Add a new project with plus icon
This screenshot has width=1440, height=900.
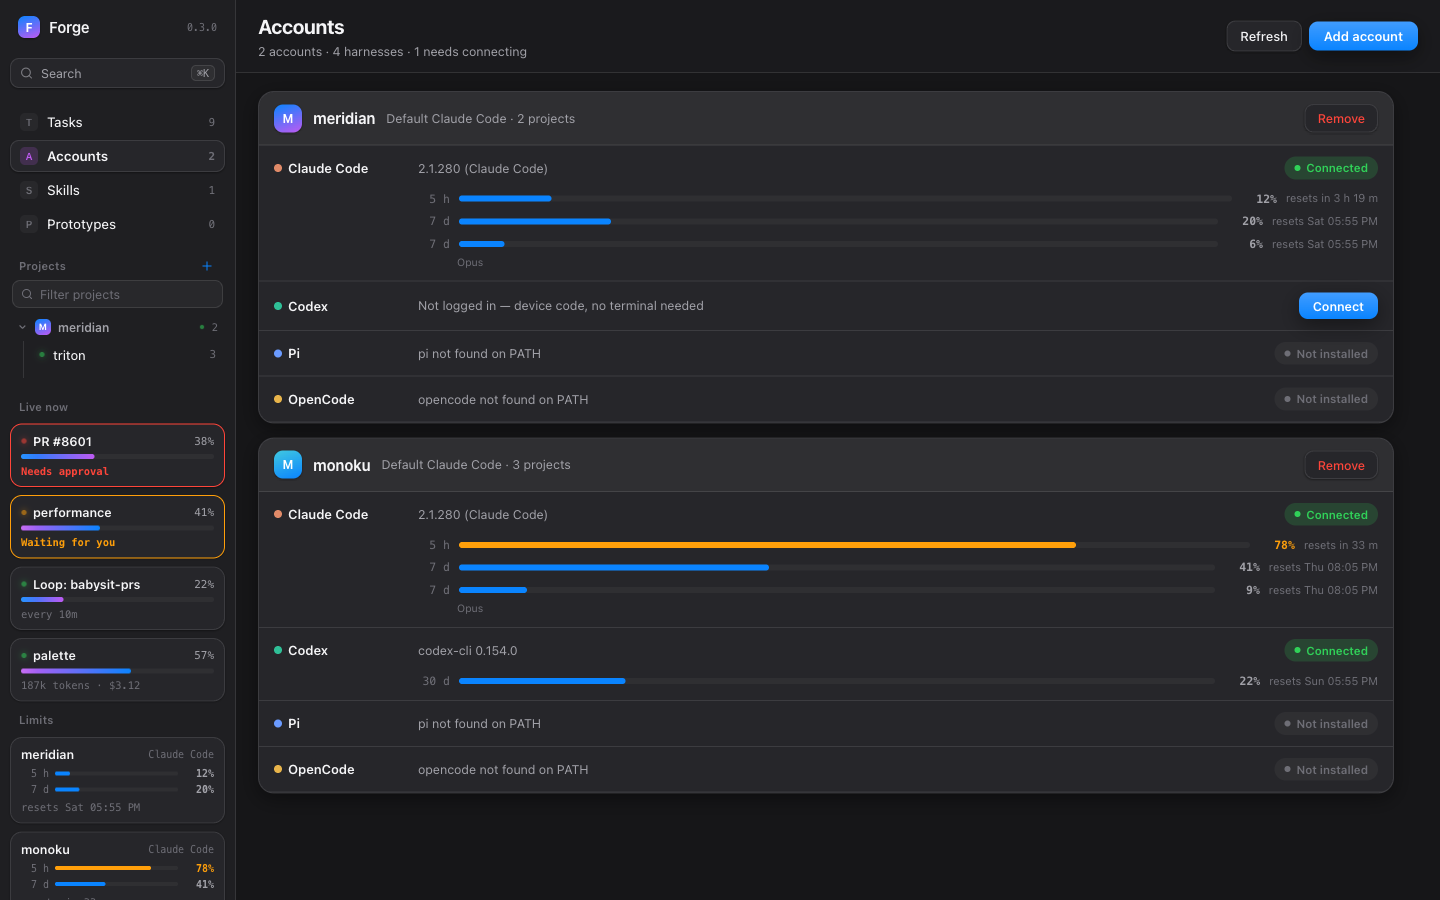pyautogui.click(x=207, y=266)
